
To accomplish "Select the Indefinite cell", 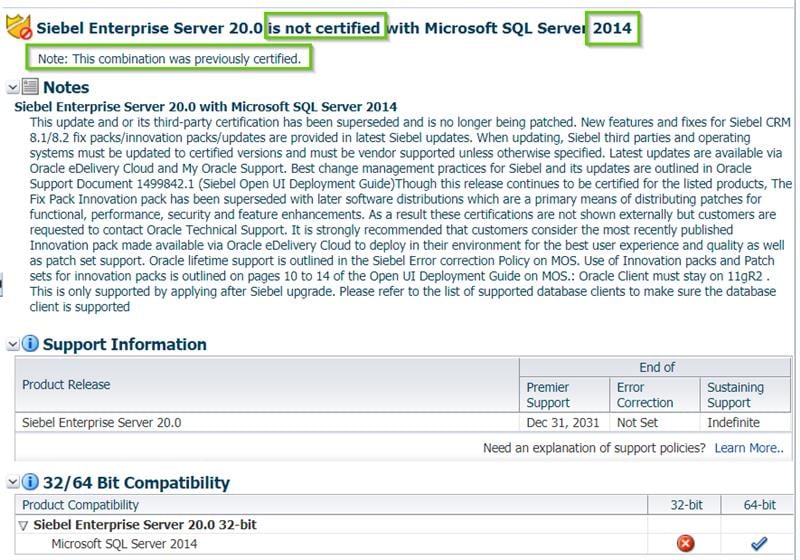I will (x=745, y=422).
